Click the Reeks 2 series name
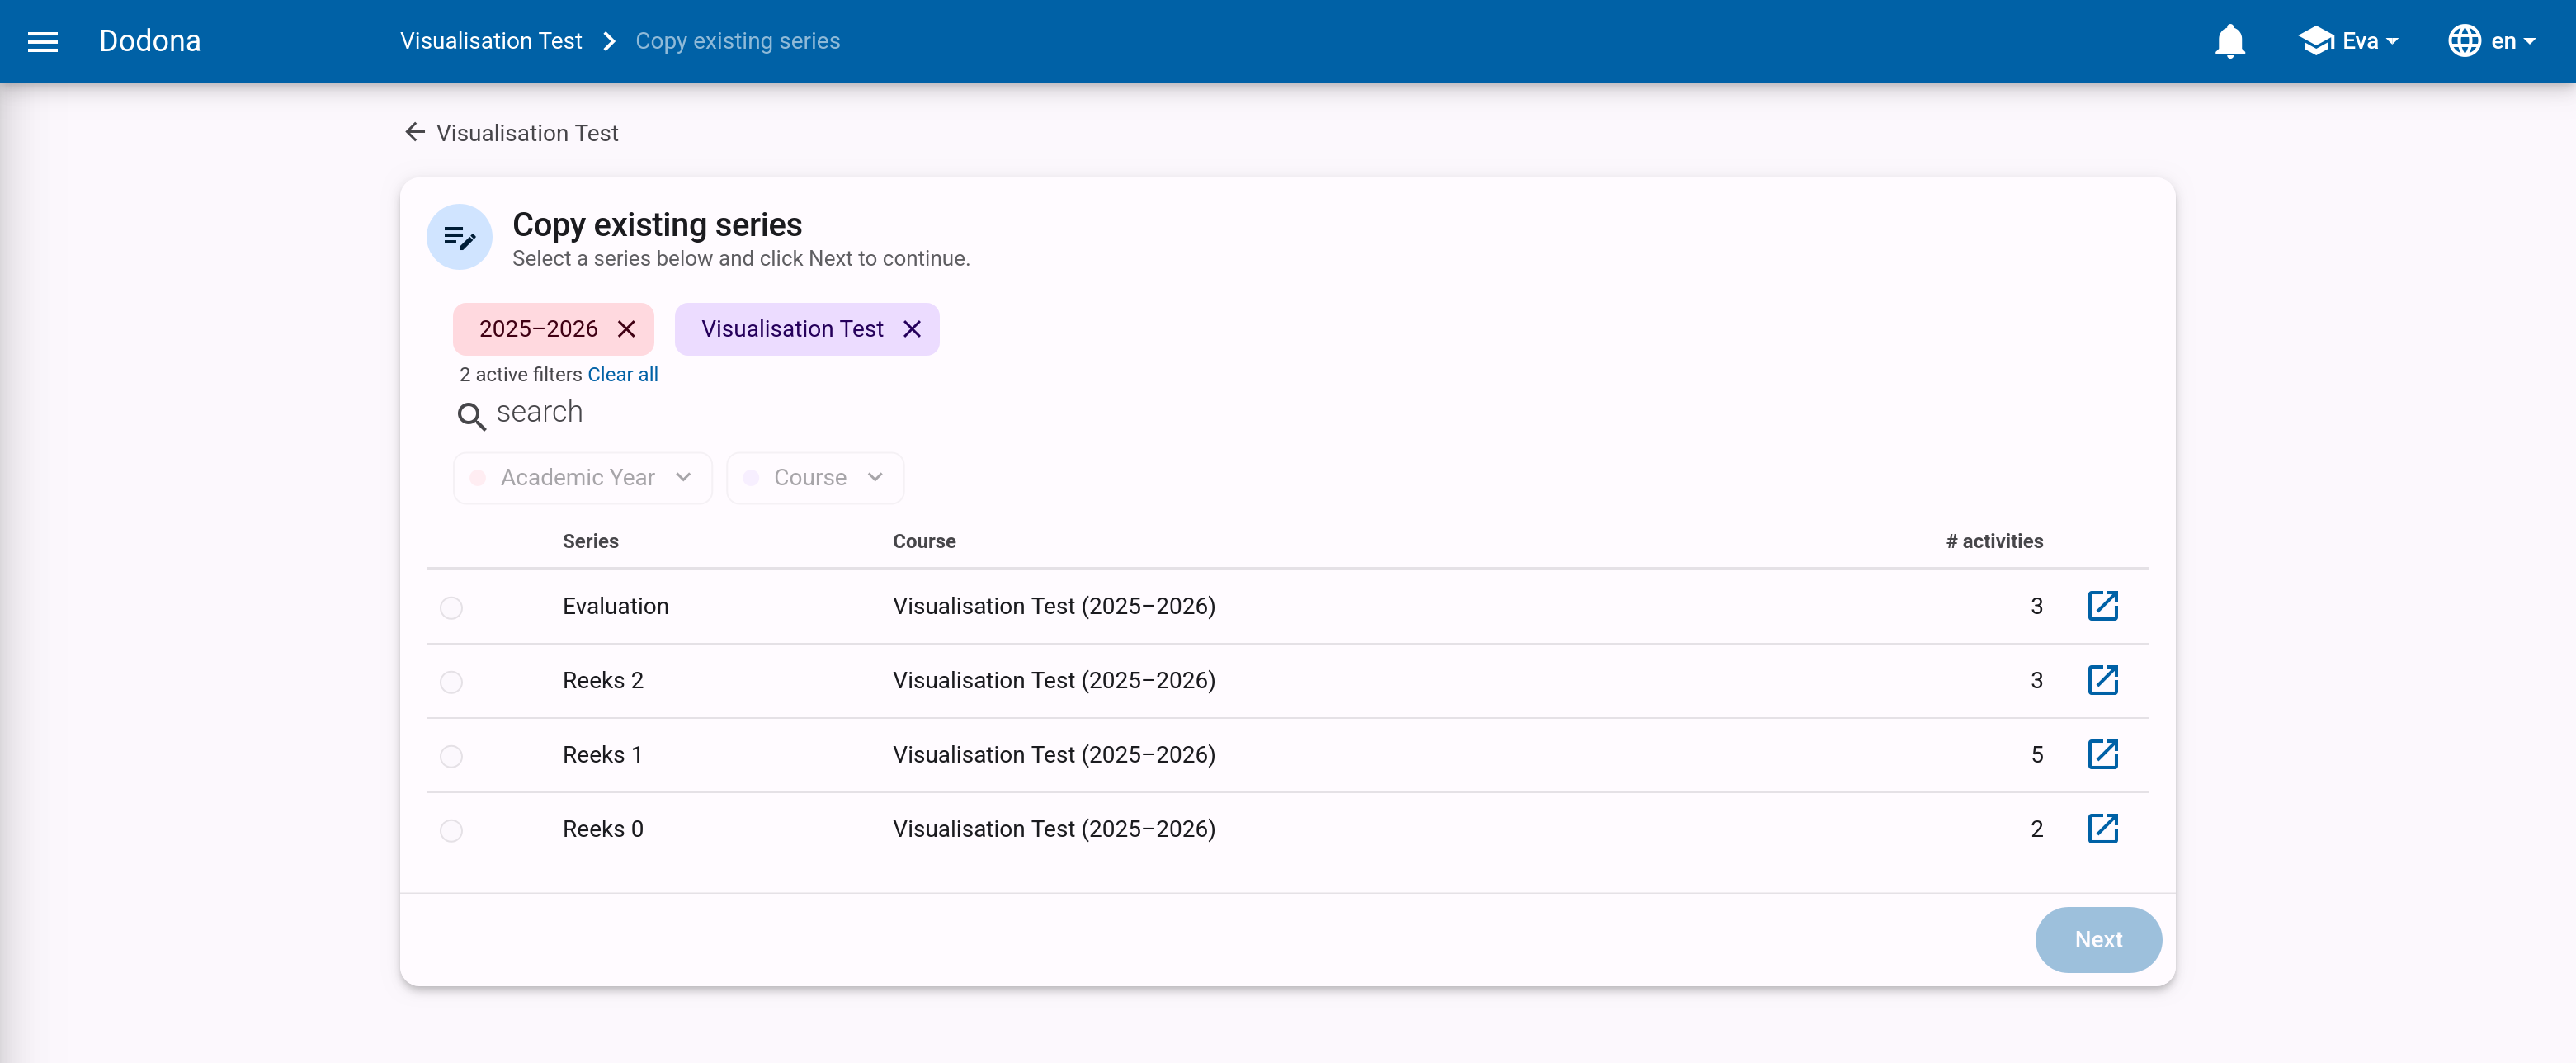This screenshot has height=1063, width=2576. (603, 680)
